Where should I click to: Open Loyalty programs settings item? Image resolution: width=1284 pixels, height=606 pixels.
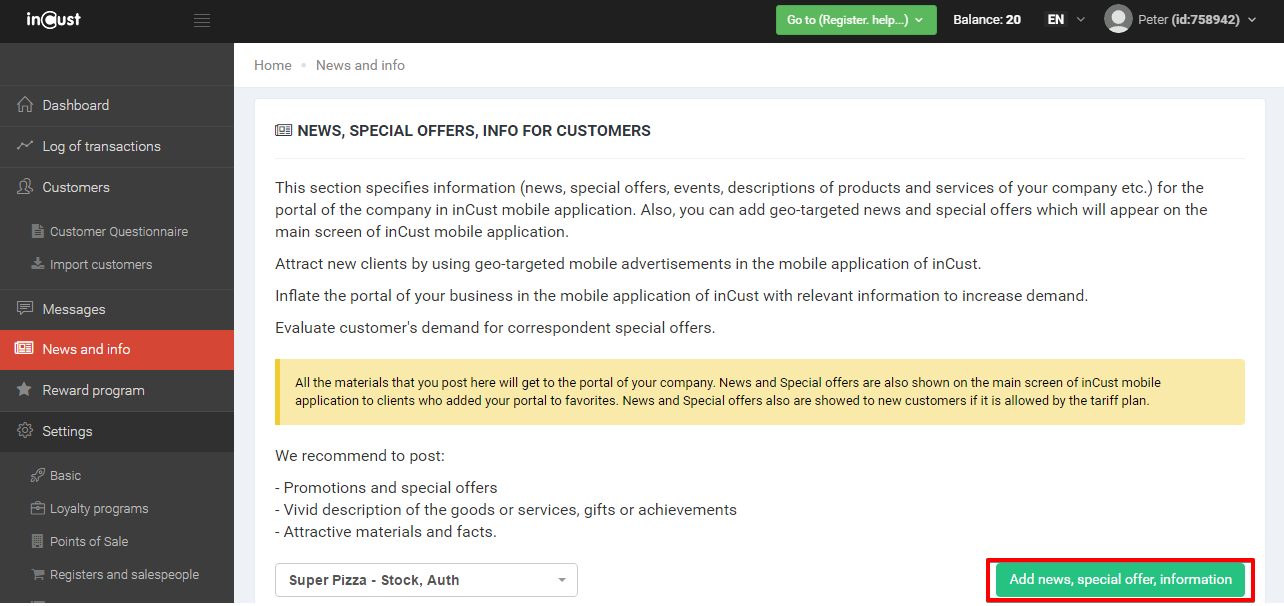[99, 508]
